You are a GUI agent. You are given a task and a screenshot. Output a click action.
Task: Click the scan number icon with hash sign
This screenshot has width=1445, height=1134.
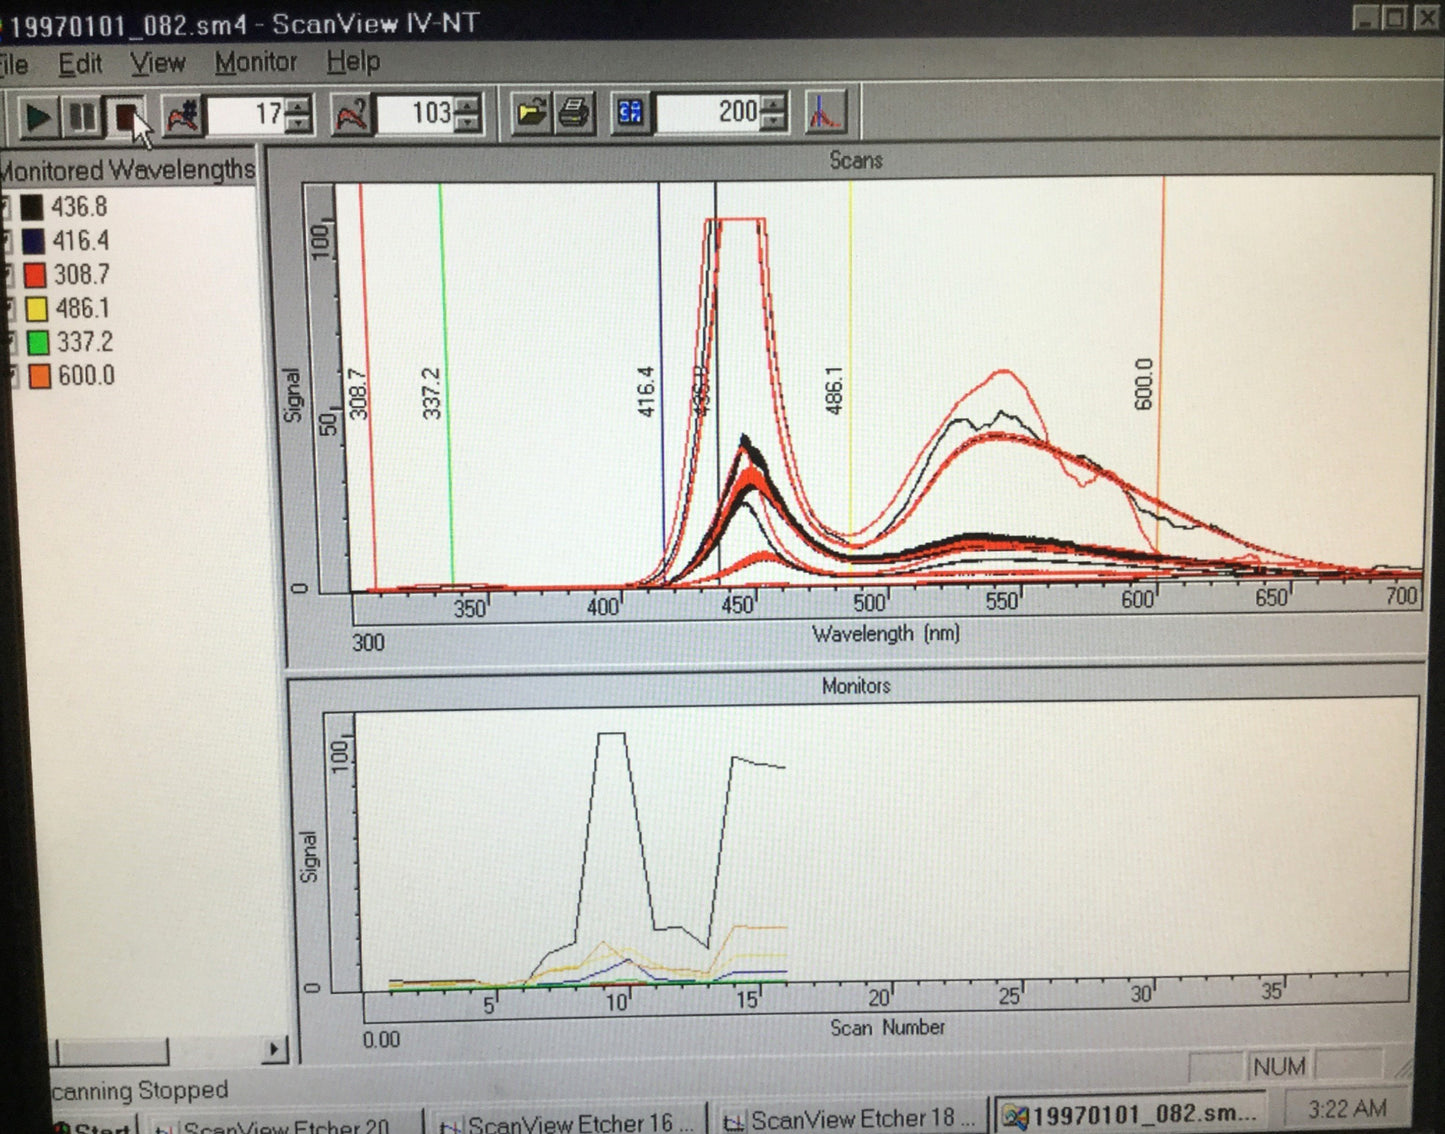[x=182, y=116]
